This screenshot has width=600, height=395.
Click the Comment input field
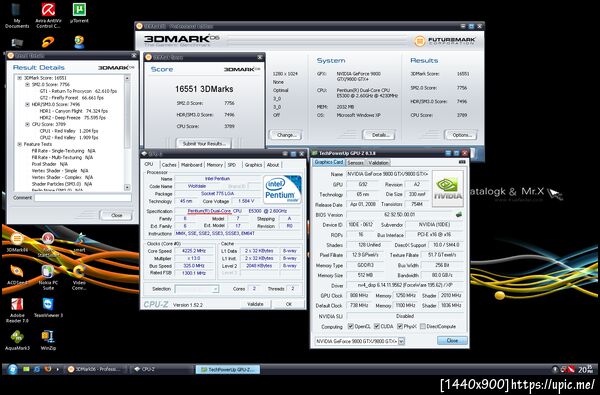pos(83,198)
